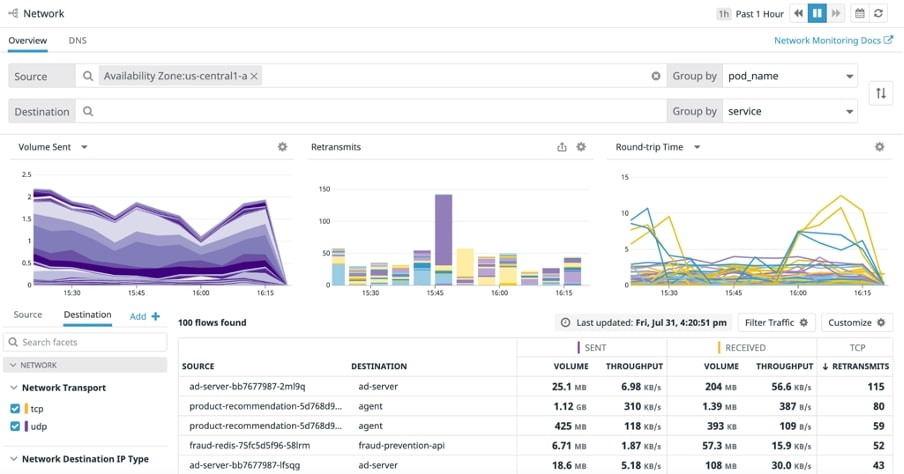904x474 pixels.
Task: Open the Network Monitoring Docs link
Action: [x=834, y=41]
